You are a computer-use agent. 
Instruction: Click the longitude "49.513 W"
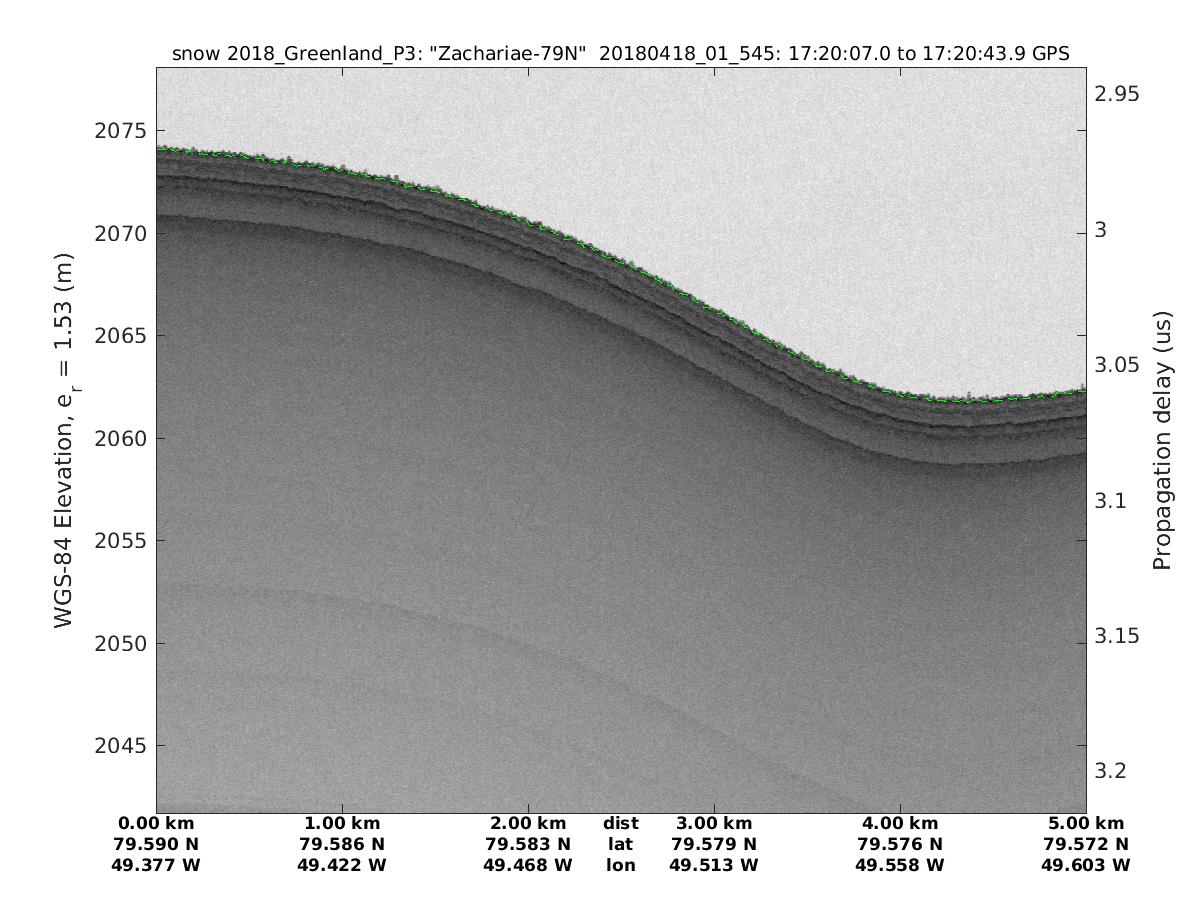pos(714,865)
